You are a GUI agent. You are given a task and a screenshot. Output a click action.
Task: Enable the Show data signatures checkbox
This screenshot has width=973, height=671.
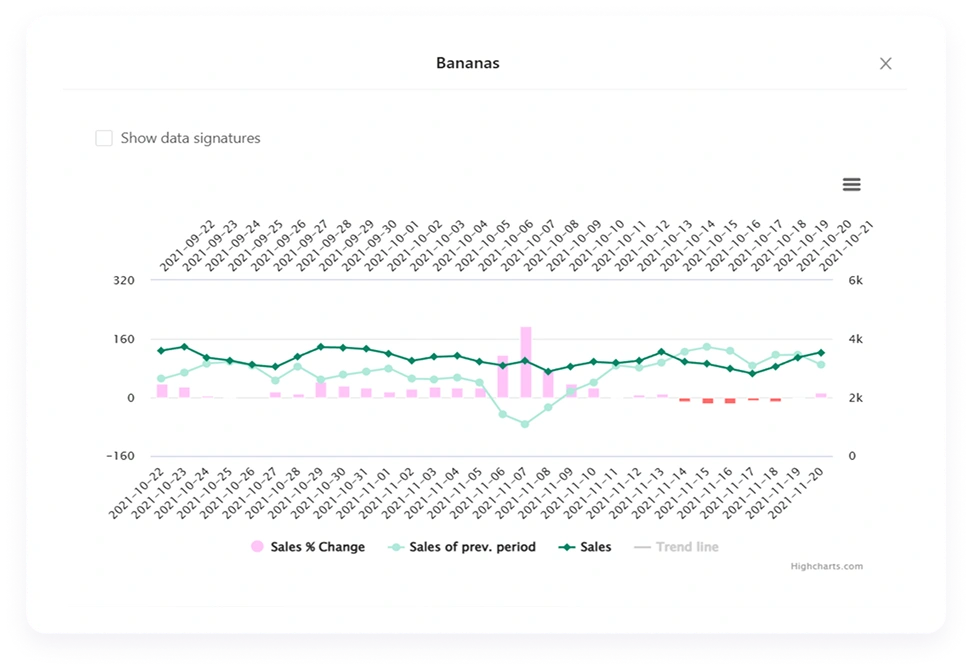[104, 138]
